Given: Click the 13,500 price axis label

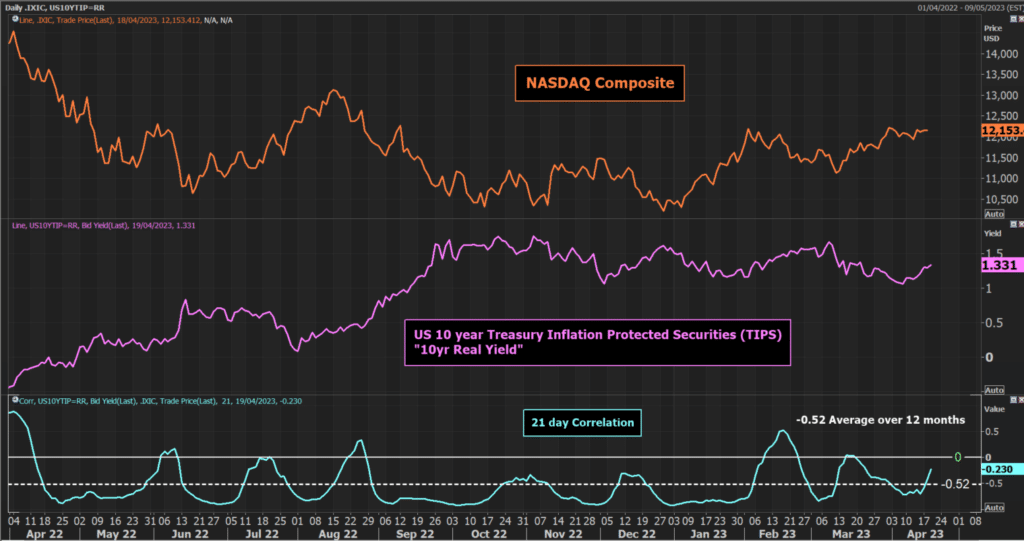Looking at the screenshot, I should click(x=1001, y=74).
